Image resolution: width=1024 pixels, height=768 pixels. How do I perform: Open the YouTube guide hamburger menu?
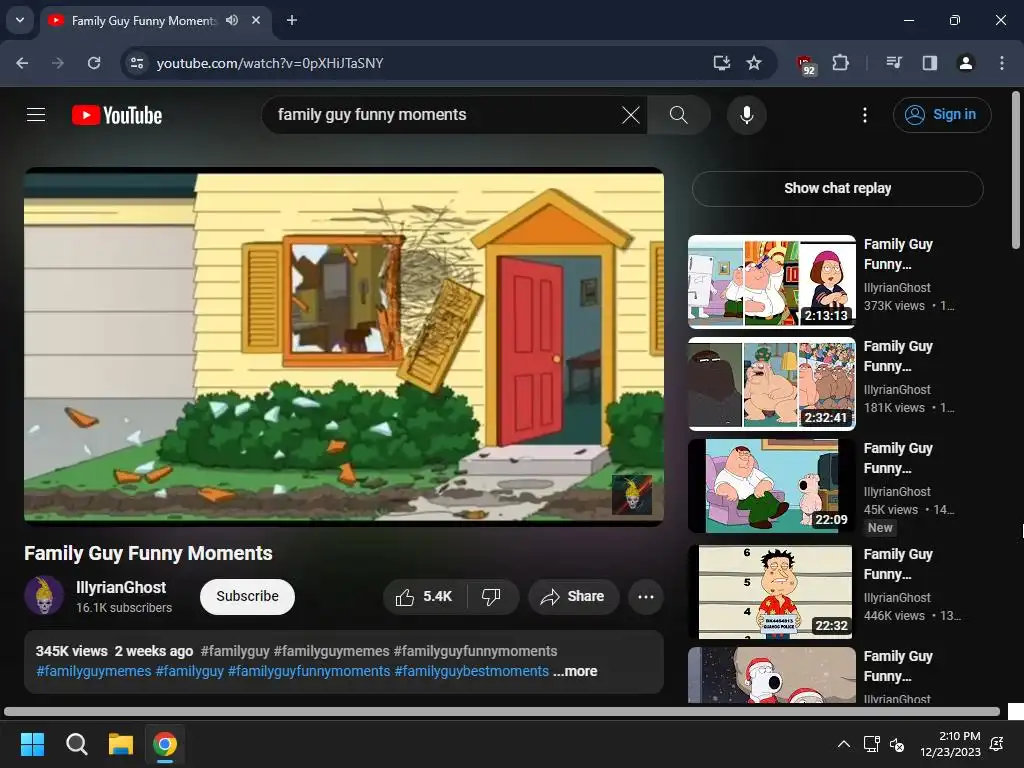click(36, 115)
